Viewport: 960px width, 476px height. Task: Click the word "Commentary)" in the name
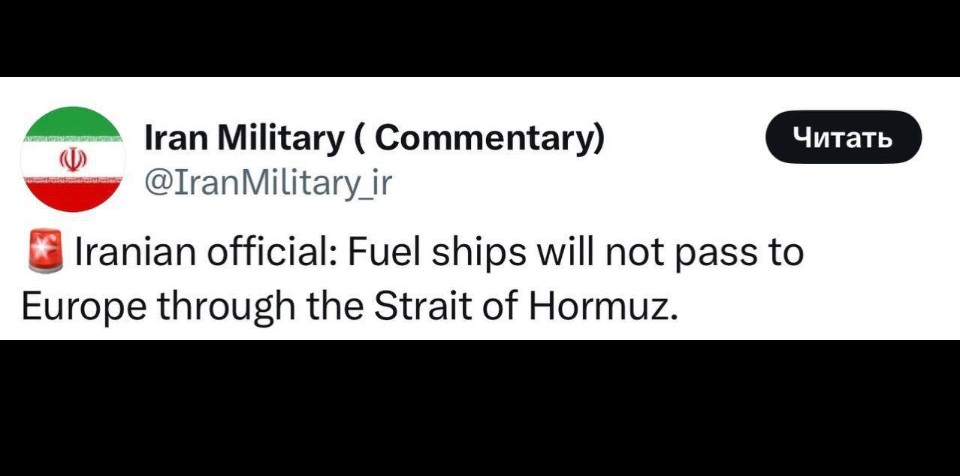pos(489,140)
